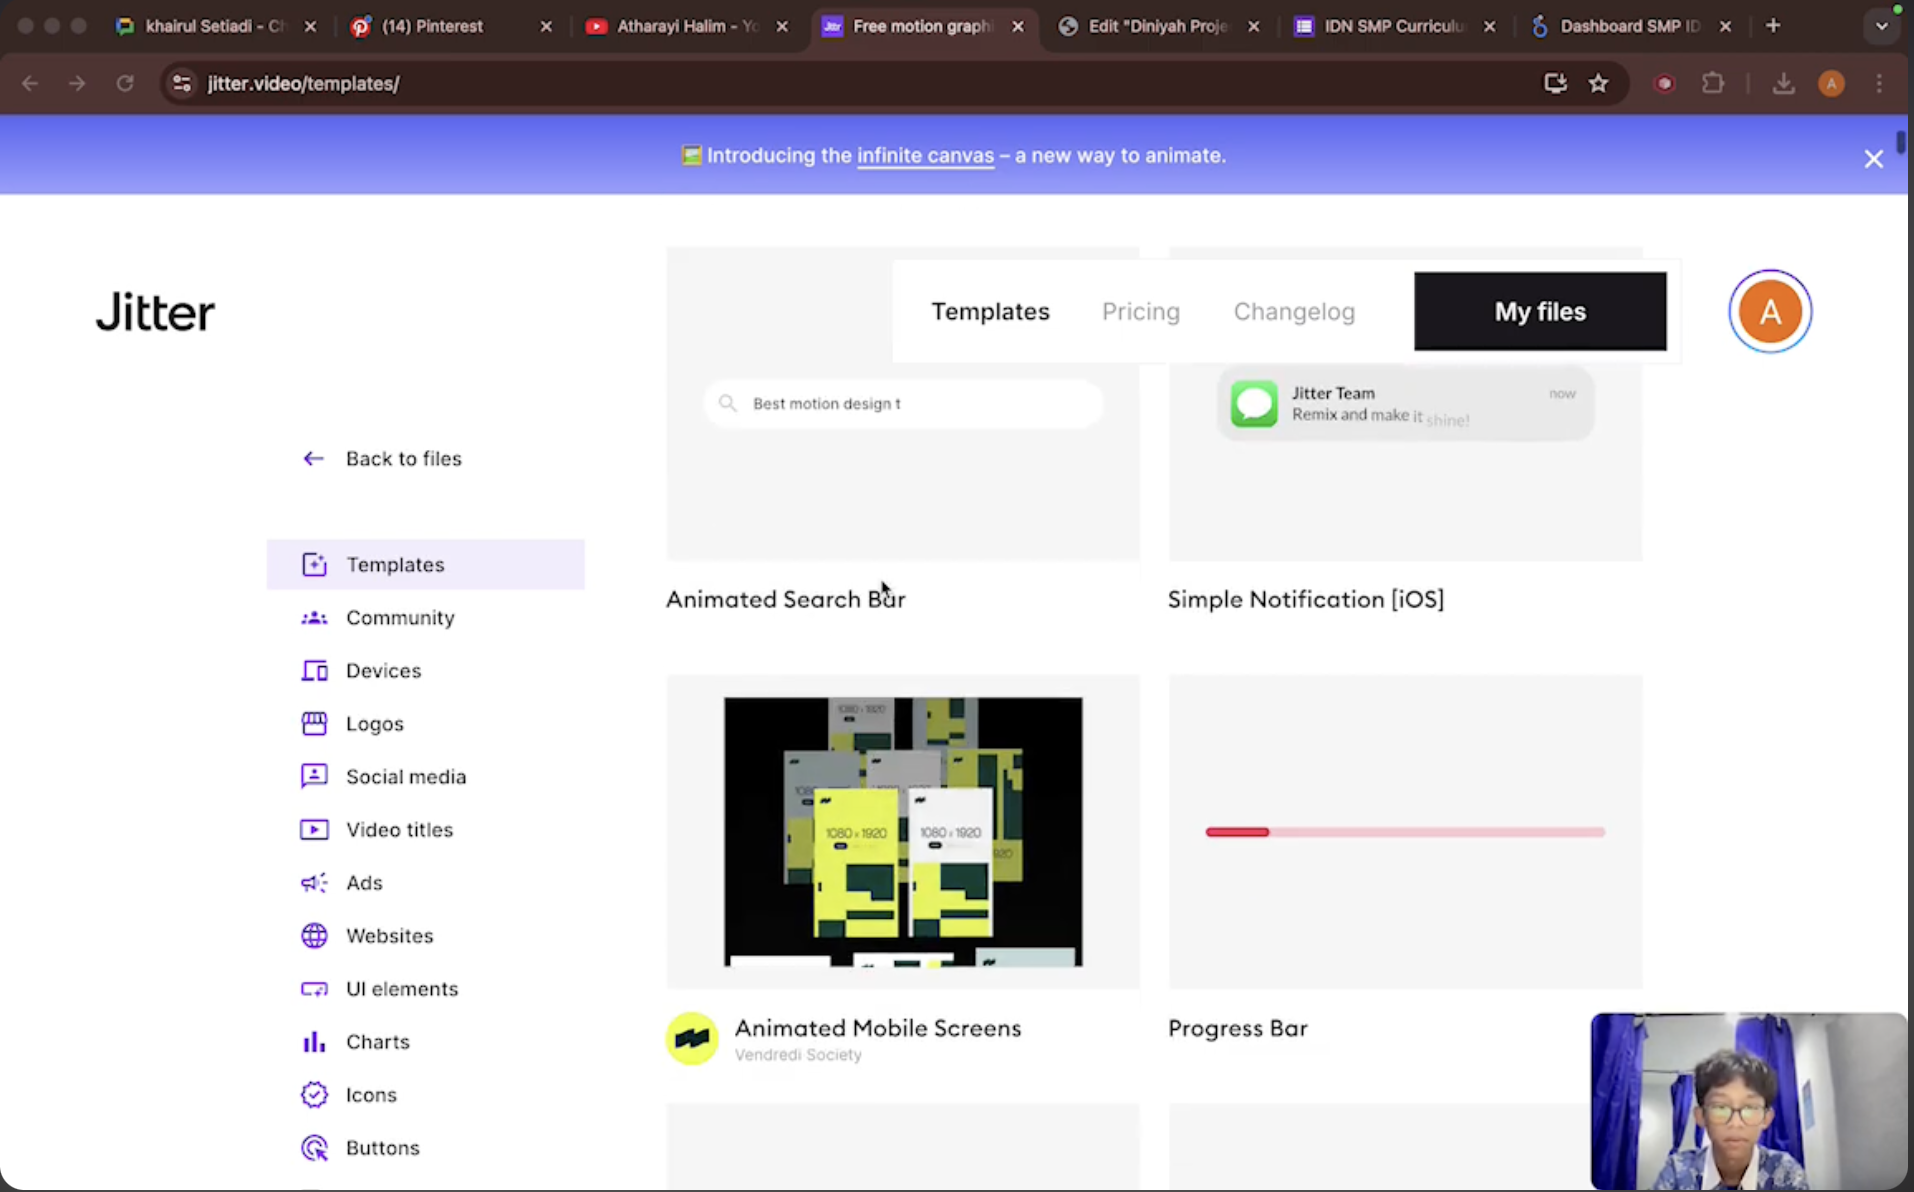Open the Progress Bar template title

point(1238,1028)
